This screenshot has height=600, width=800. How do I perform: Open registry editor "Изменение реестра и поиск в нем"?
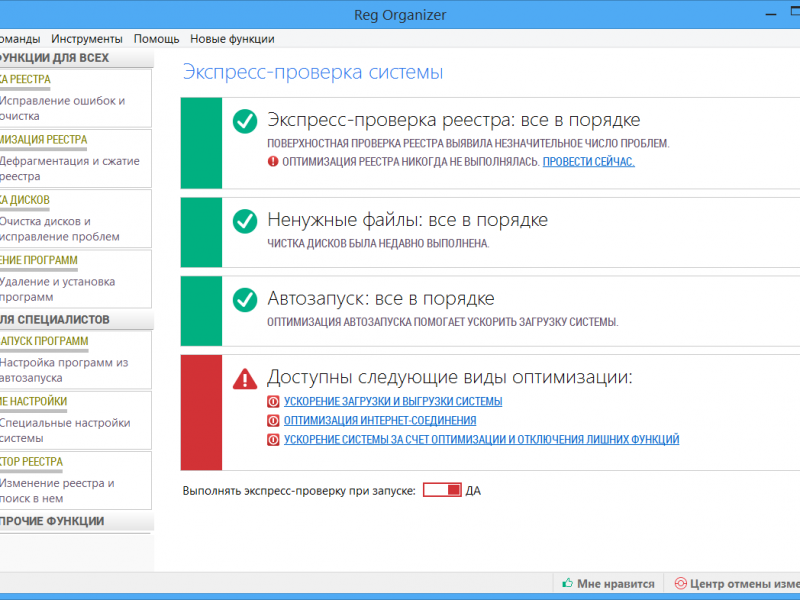(x=76, y=481)
